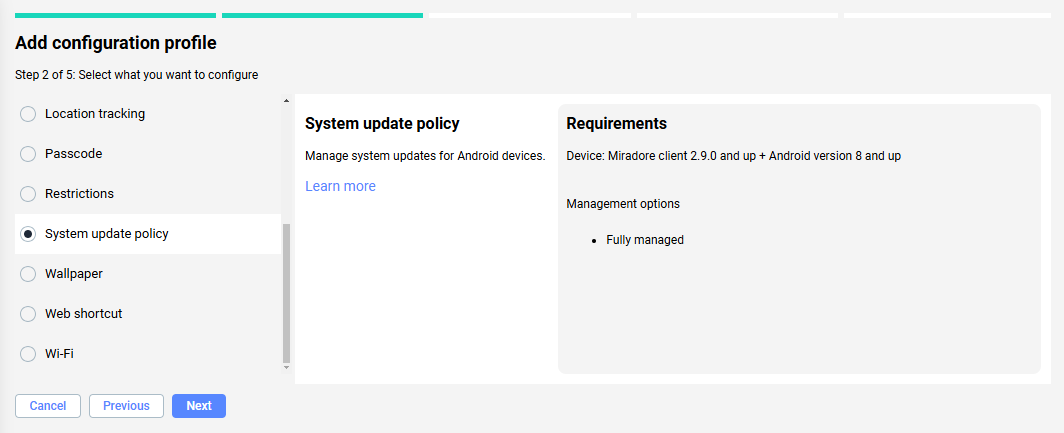The width and height of the screenshot is (1064, 433).
Task: Click the Next button
Action: [x=198, y=406]
